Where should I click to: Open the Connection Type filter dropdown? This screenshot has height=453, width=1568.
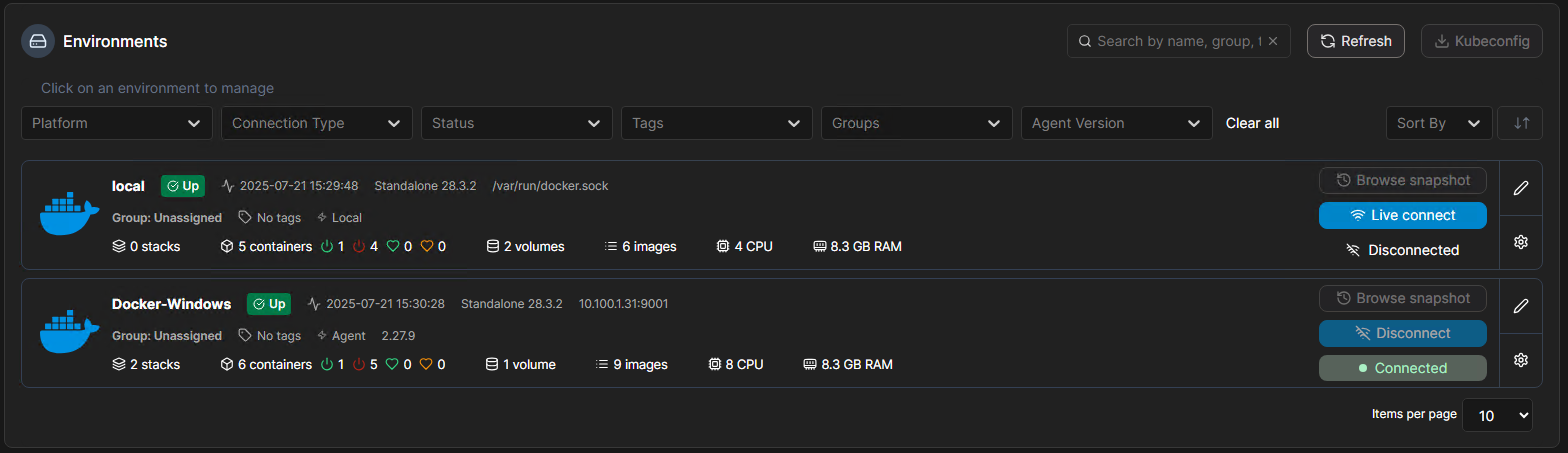coord(317,123)
